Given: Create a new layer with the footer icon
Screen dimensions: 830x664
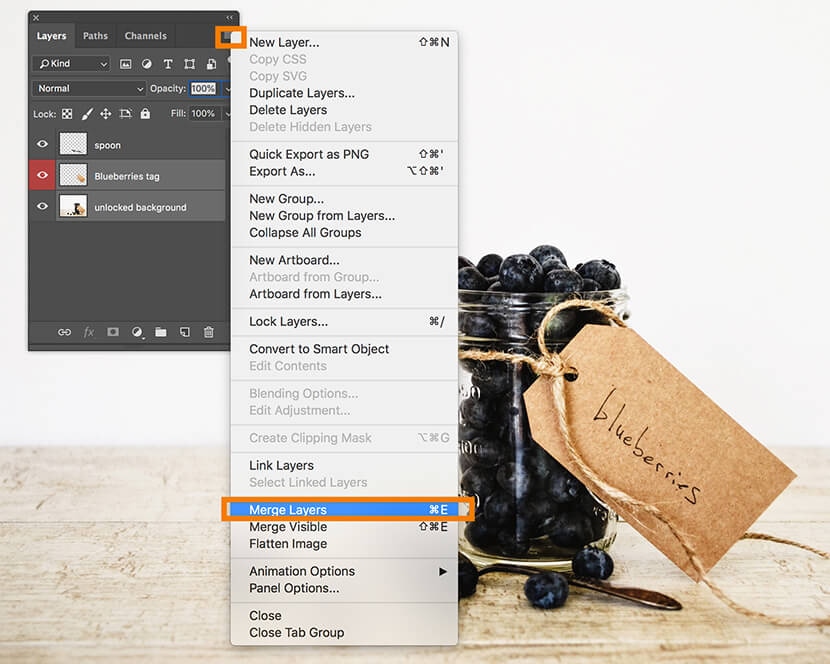Looking at the screenshot, I should (185, 332).
